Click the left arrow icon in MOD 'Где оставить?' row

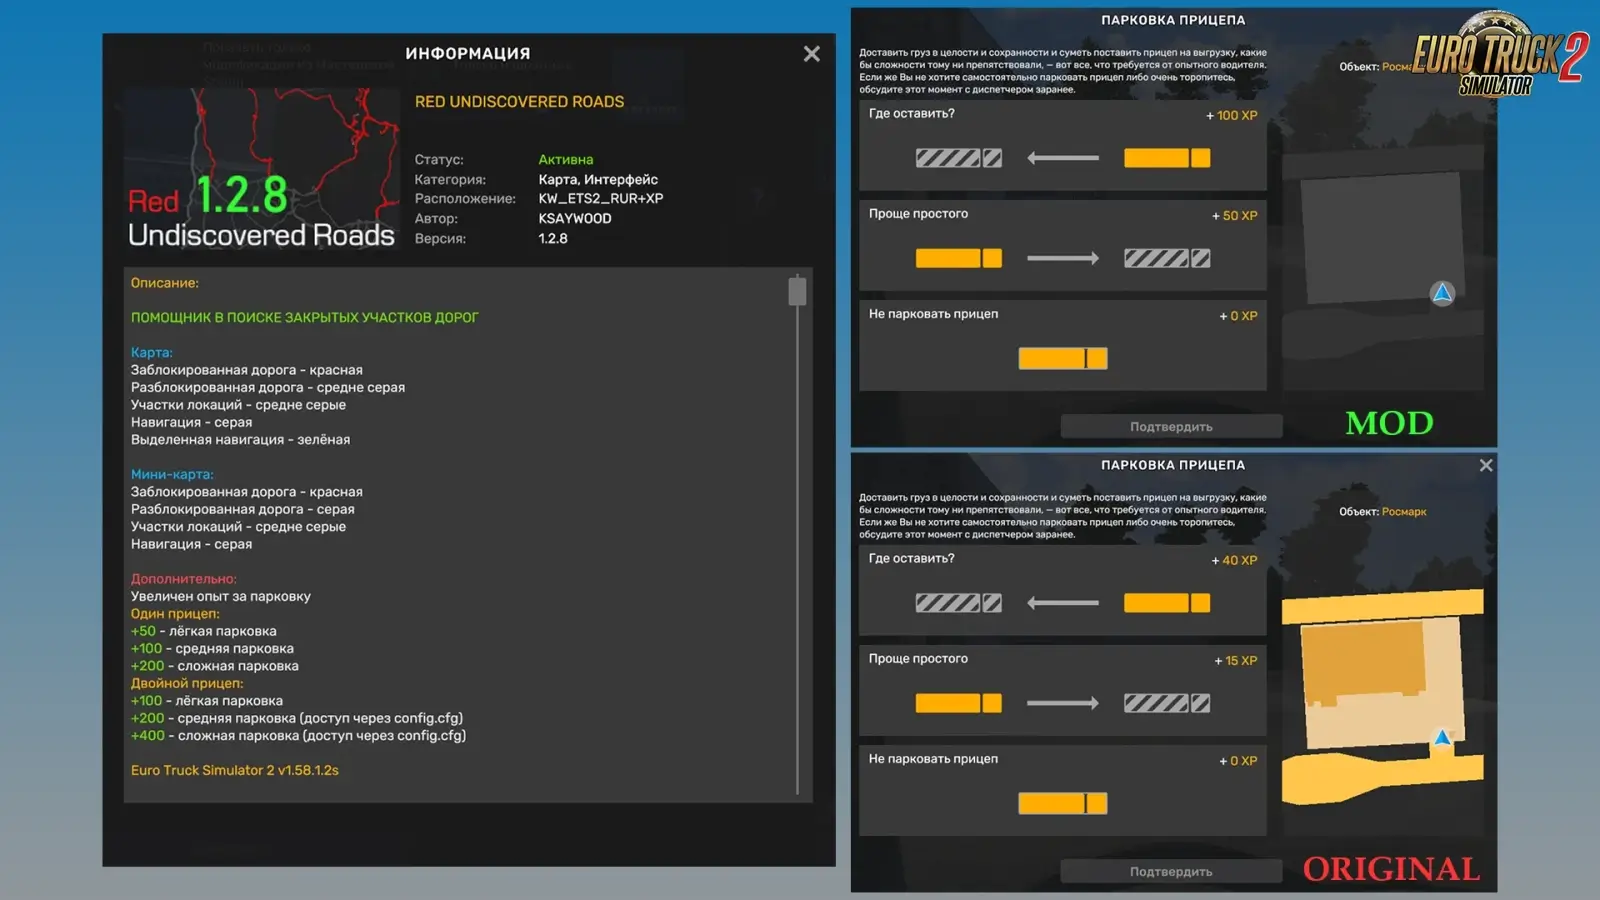(1063, 158)
